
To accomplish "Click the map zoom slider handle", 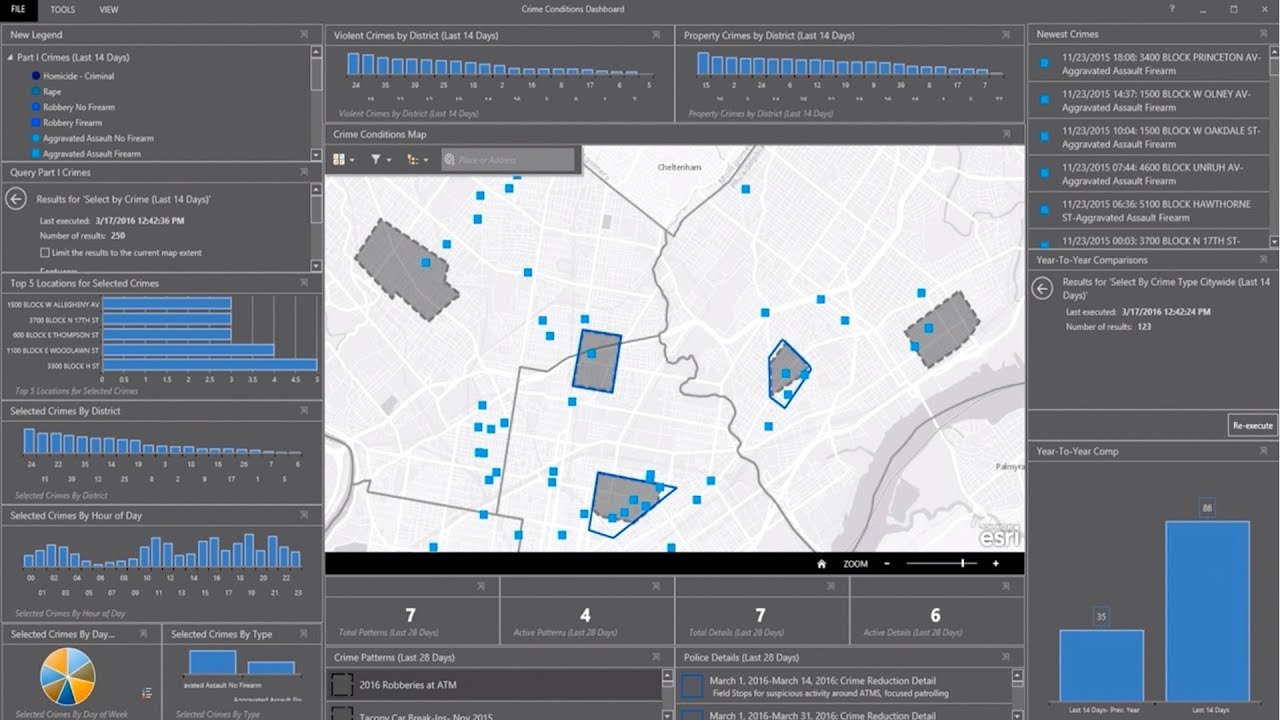I will pyautogui.click(x=963, y=564).
